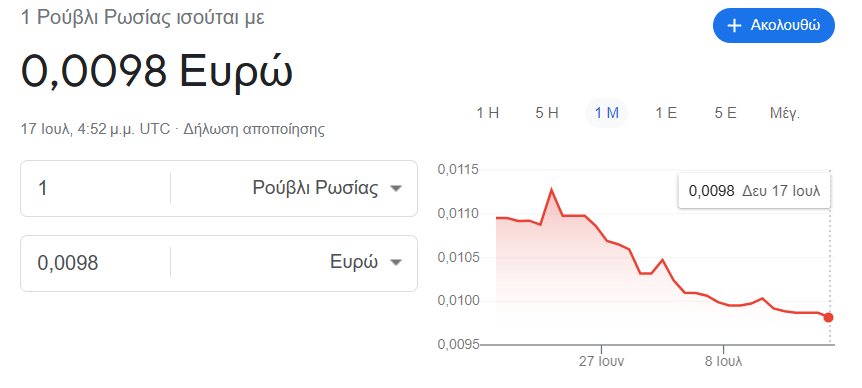This screenshot has height=388, width=862.
Task: Select the 1 Μ chart range
Action: [606, 113]
